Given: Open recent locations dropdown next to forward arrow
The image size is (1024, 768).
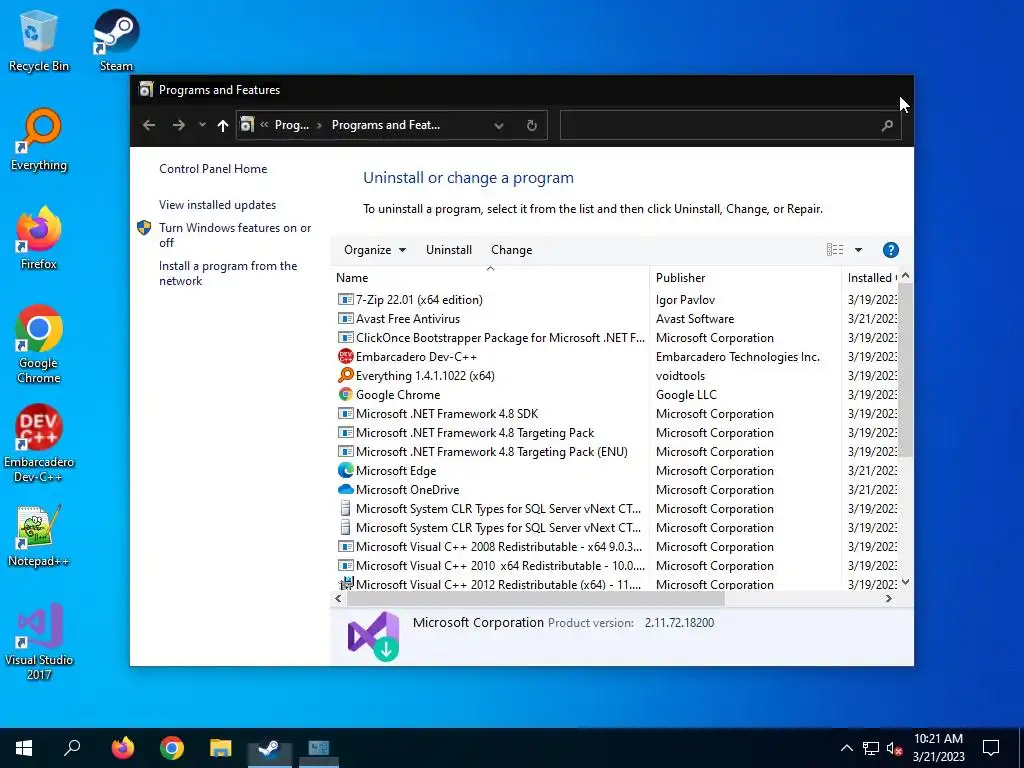Looking at the screenshot, I should point(202,125).
